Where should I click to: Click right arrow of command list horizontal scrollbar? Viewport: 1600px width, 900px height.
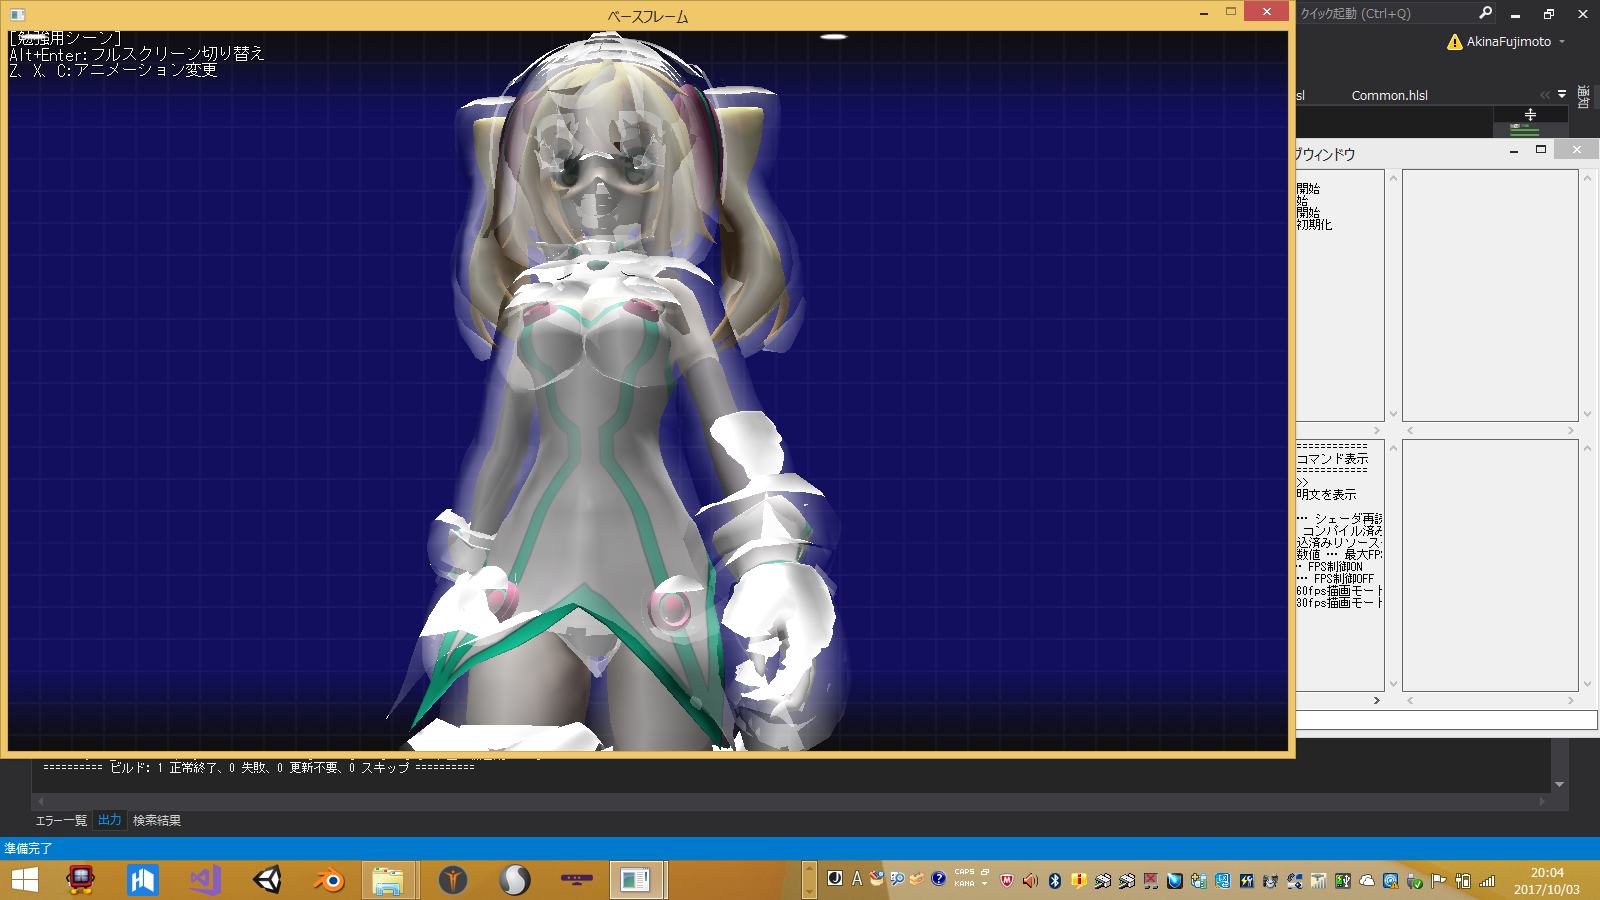(1377, 701)
